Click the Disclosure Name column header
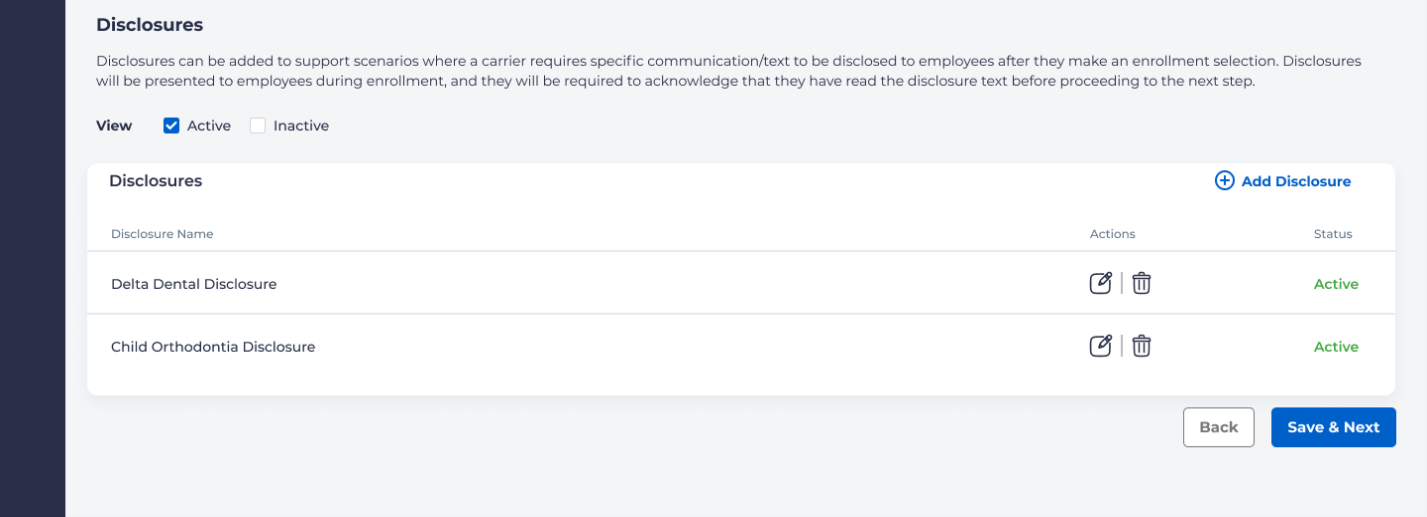 162,234
